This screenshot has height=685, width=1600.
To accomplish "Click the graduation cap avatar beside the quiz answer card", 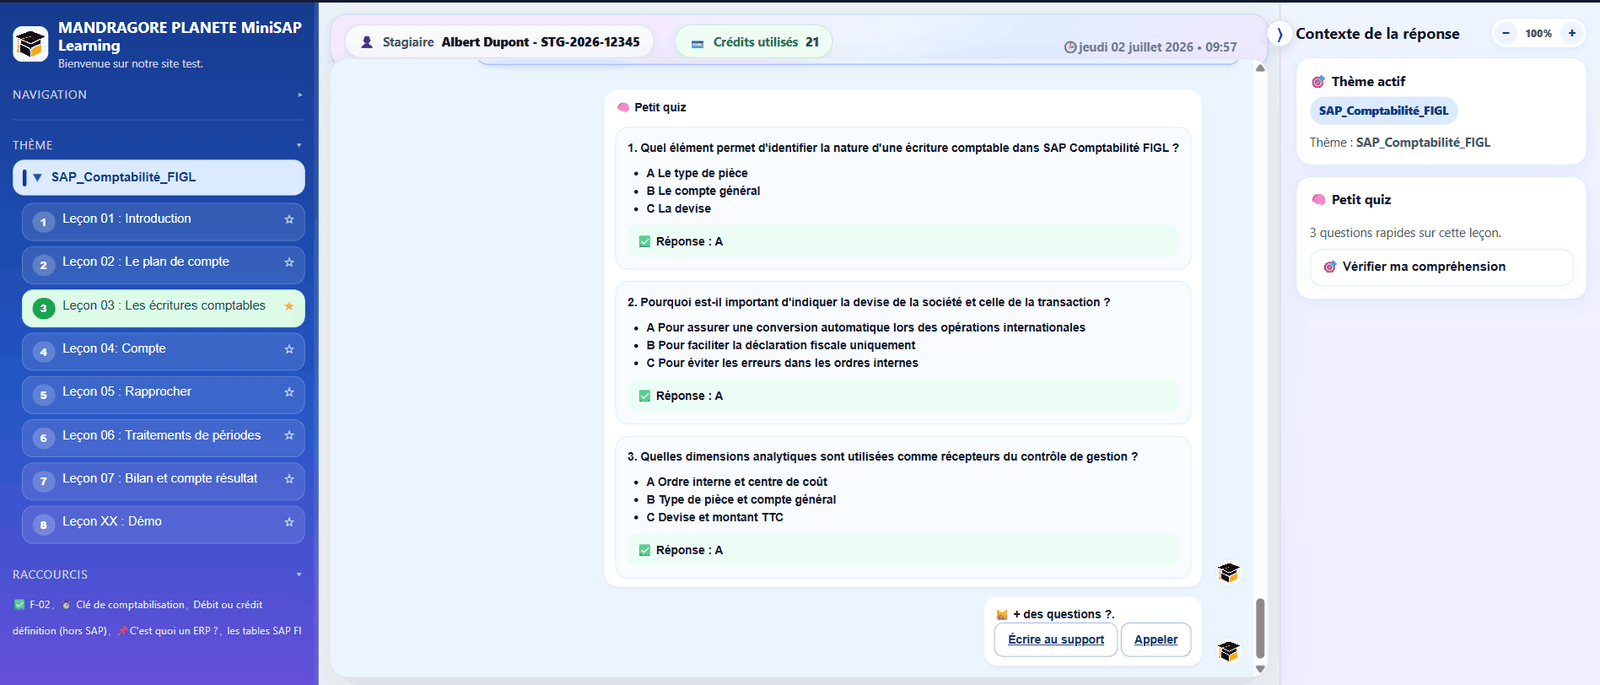I will point(1229,572).
